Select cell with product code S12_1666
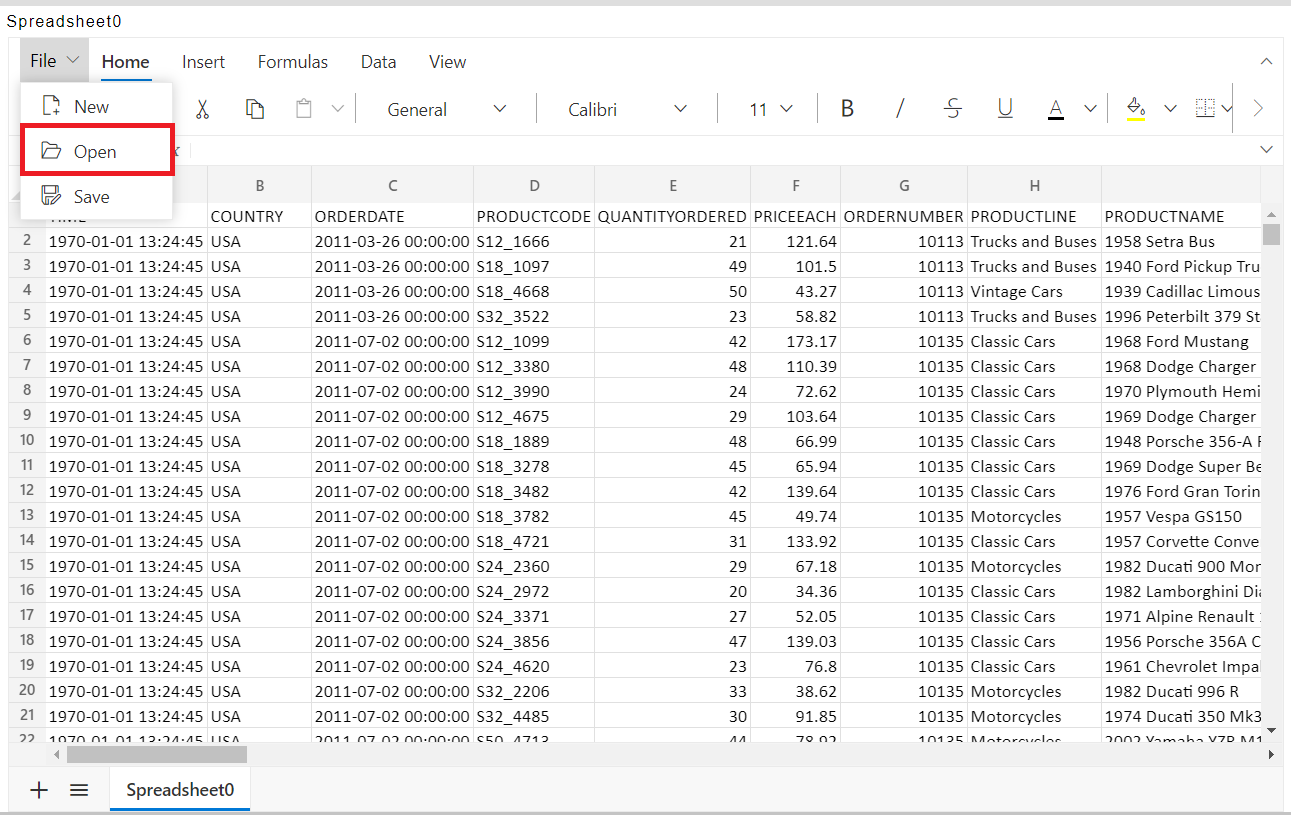This screenshot has width=1291, height=815. (535, 241)
